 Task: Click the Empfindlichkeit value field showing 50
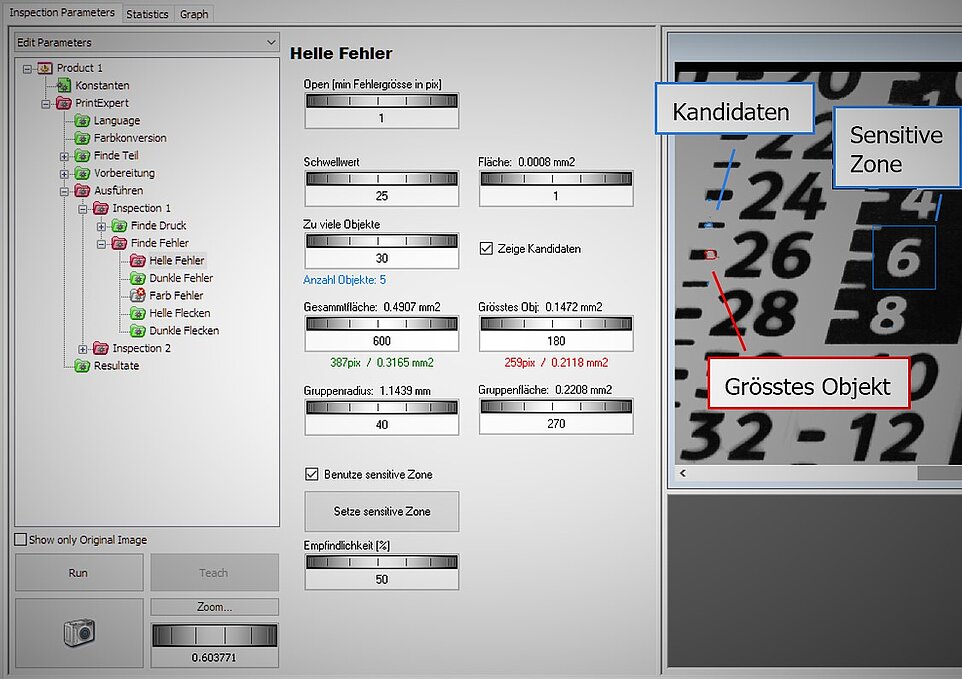(381, 579)
